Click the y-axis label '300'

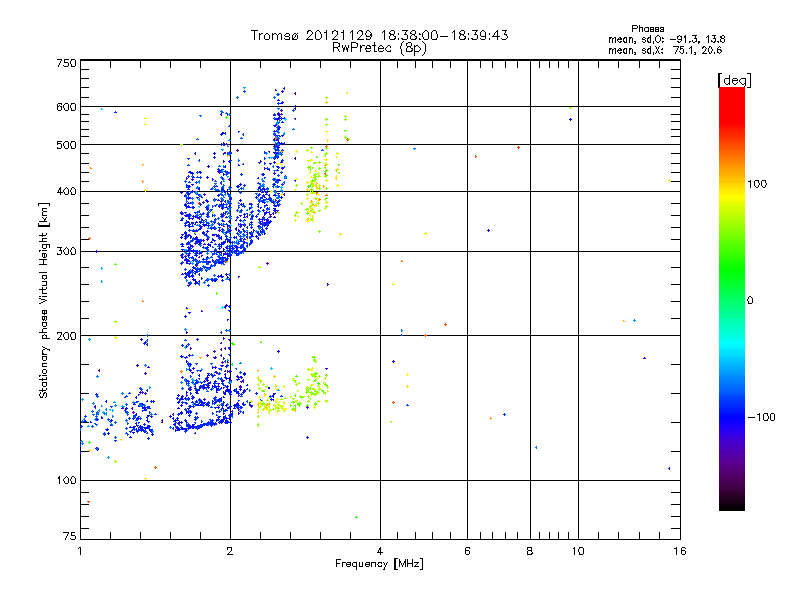coord(67,252)
